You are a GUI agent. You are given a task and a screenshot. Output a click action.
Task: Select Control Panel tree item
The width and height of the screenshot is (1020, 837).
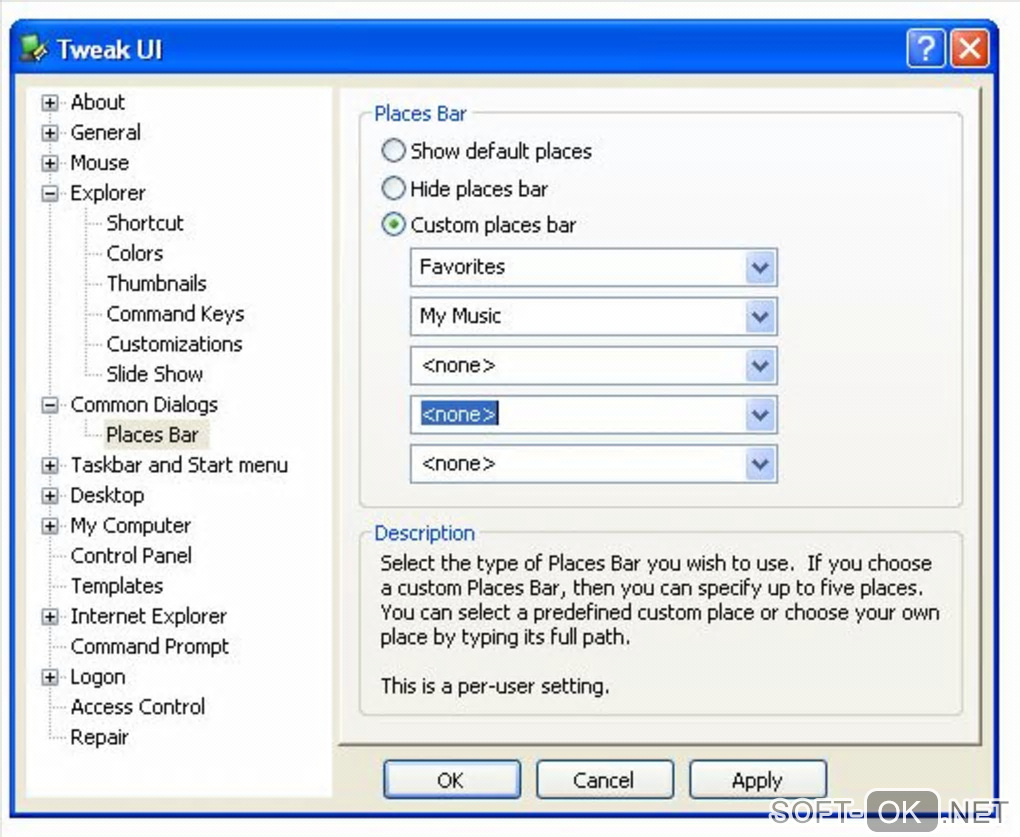(x=131, y=556)
